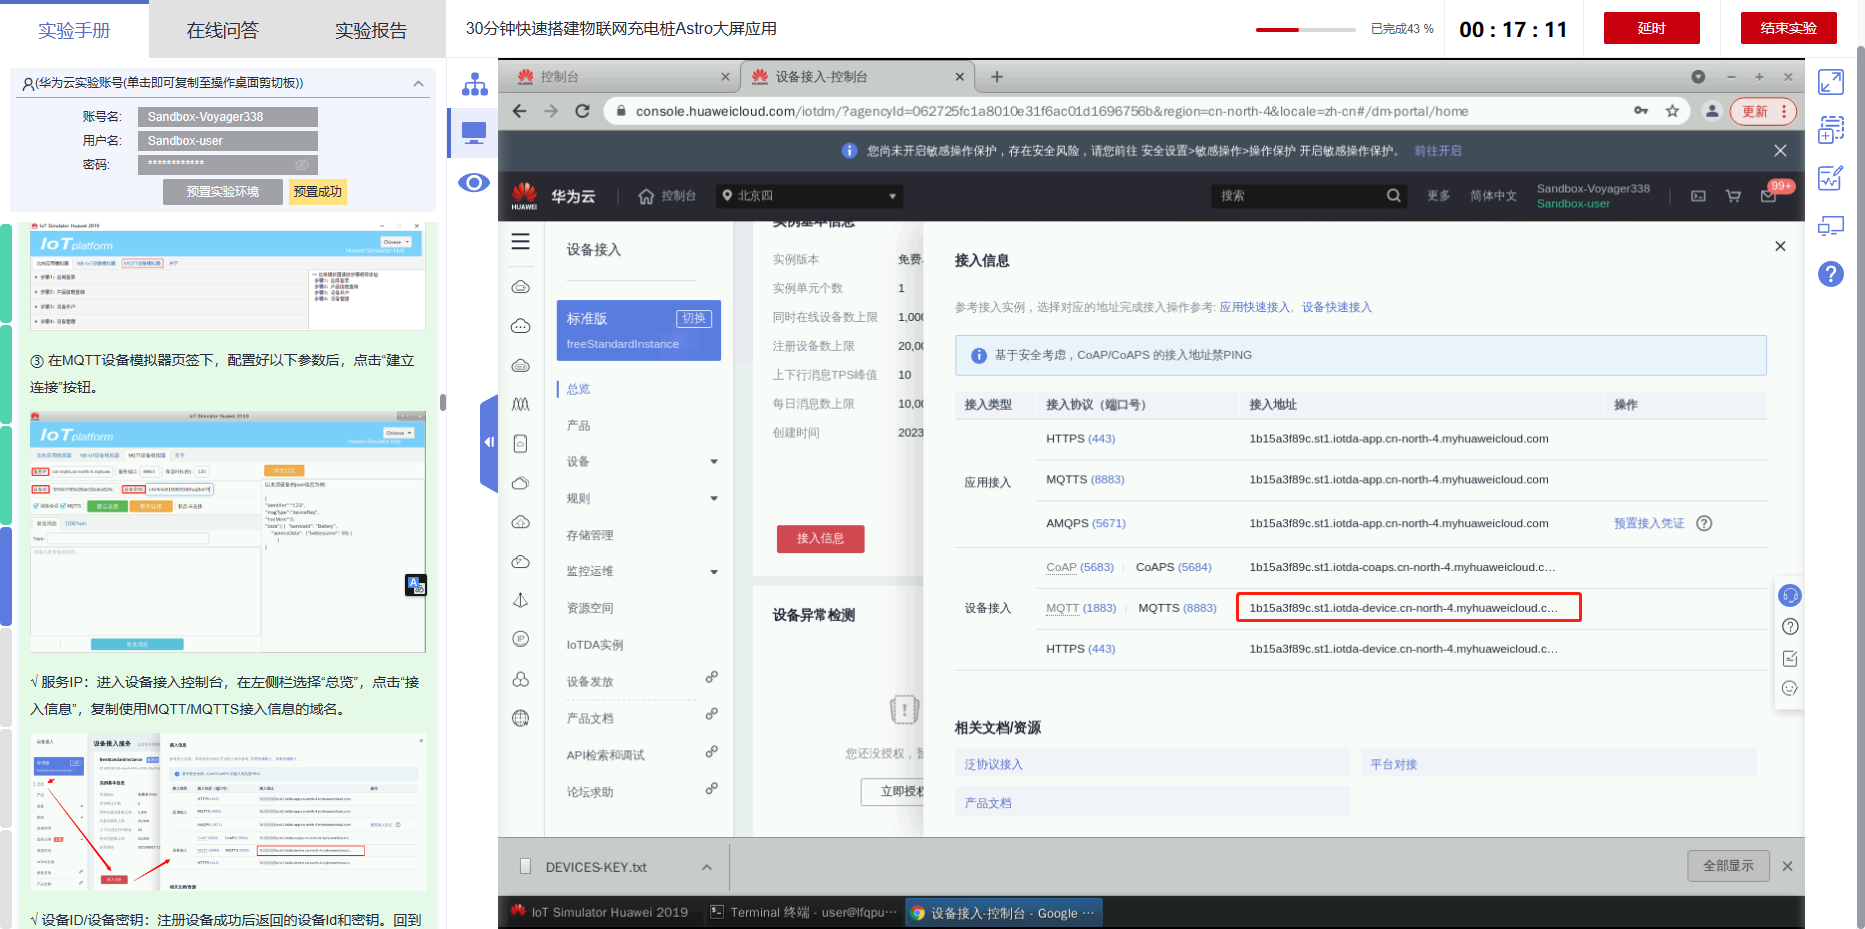Open the saved password key icon
This screenshot has width=1865, height=929.
coord(1641,111)
